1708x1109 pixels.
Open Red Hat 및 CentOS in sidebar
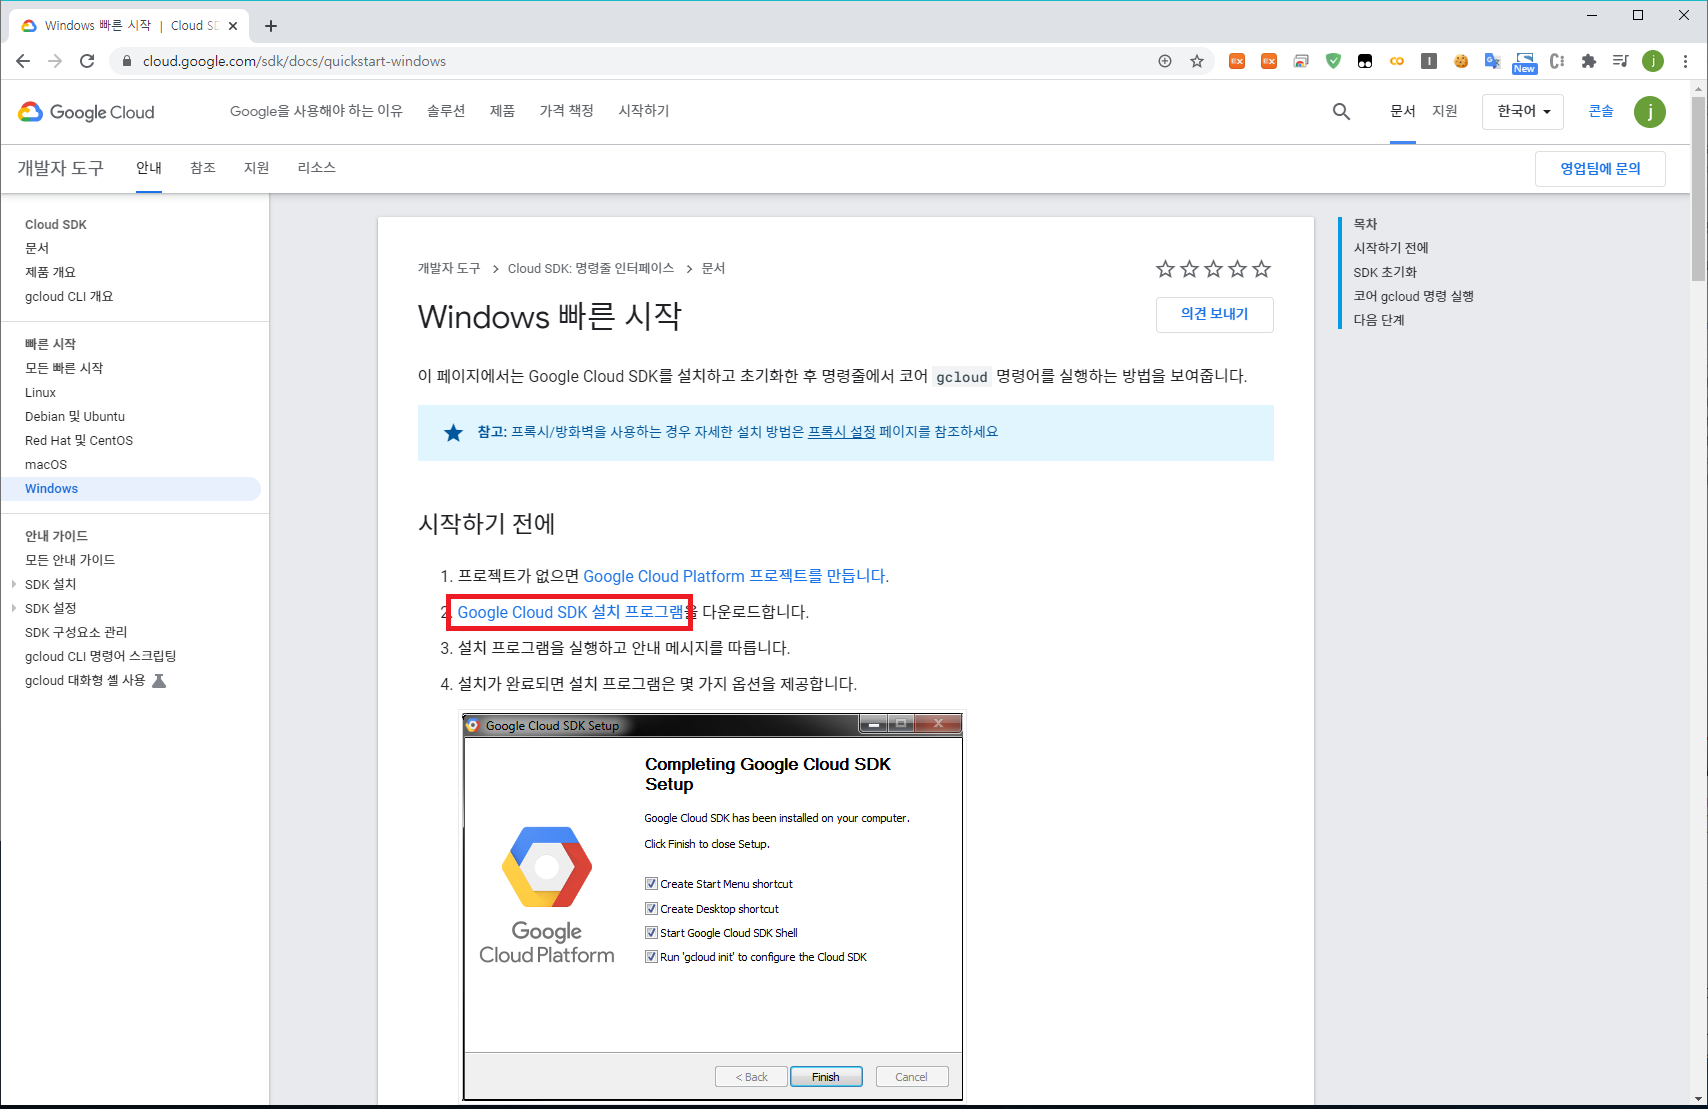click(x=79, y=441)
